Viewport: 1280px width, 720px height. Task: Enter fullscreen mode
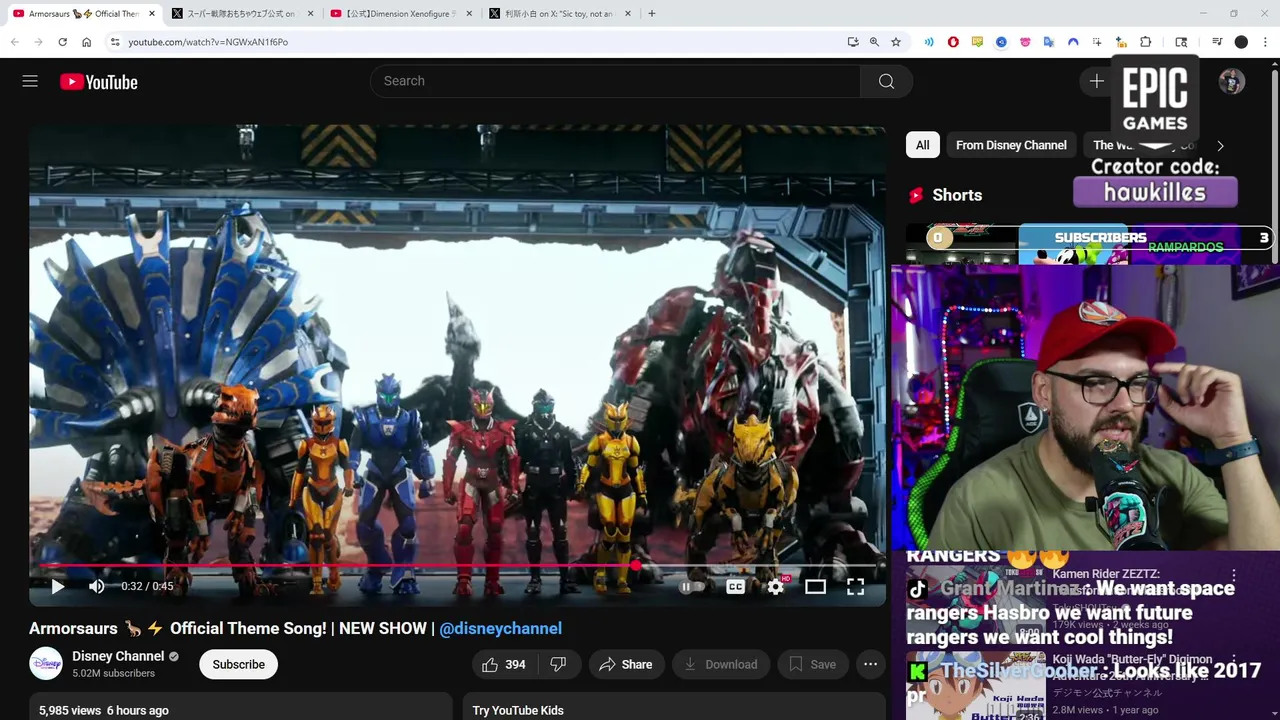pyautogui.click(x=855, y=587)
